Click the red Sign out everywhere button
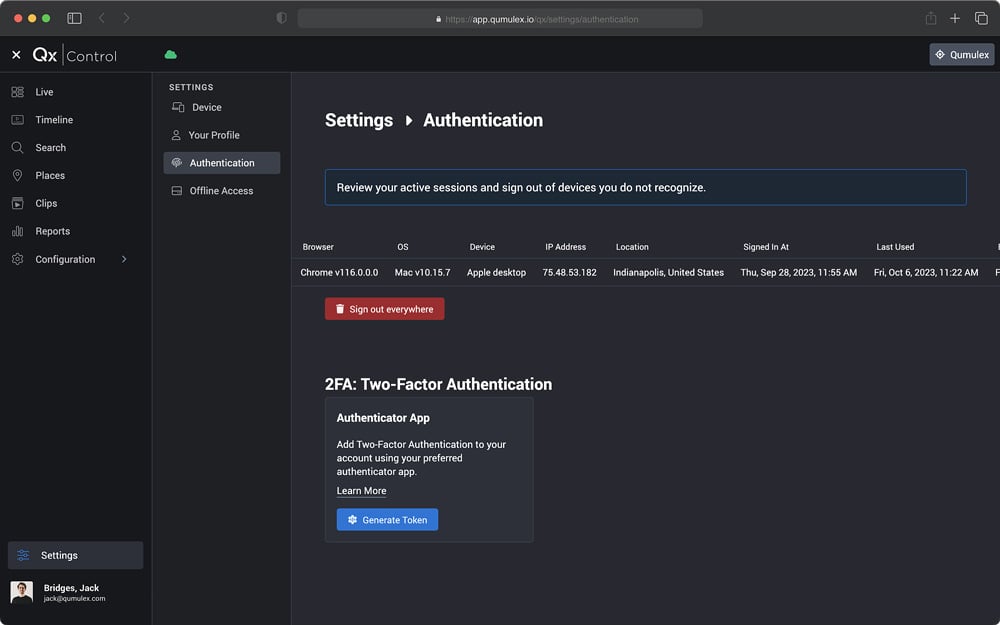The height and width of the screenshot is (625, 1000). [x=384, y=309]
